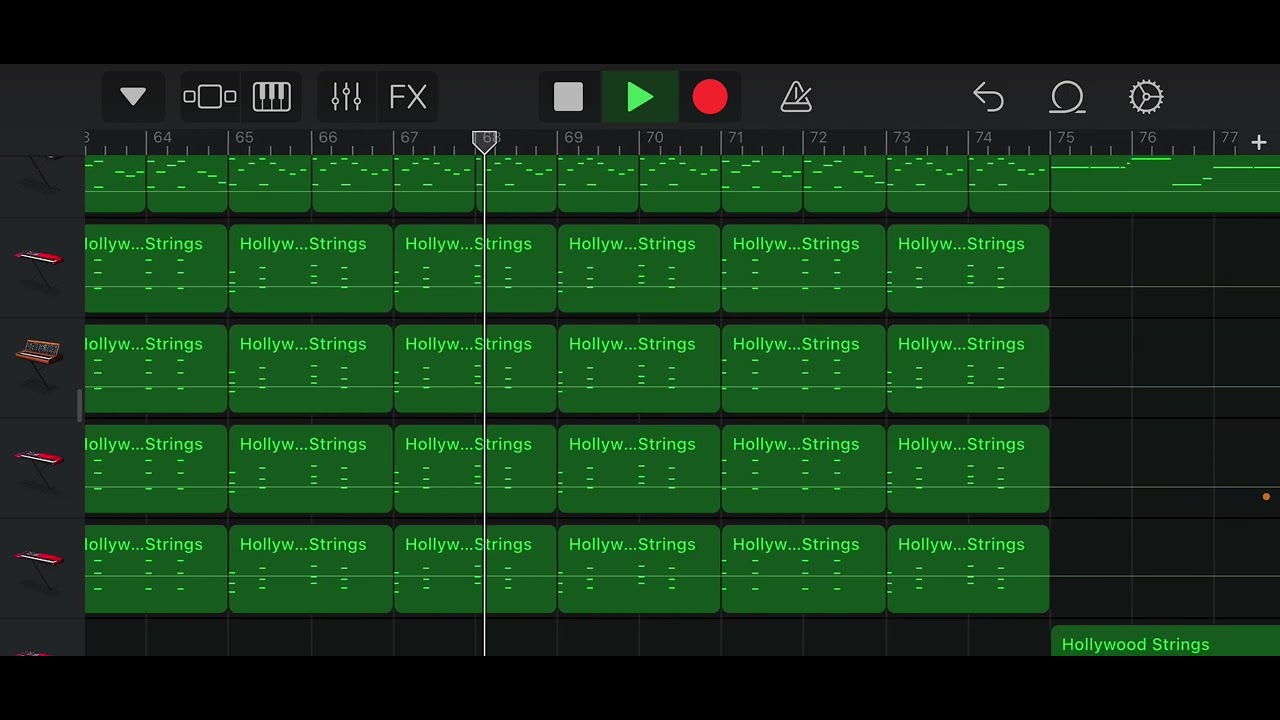Viewport: 1280px width, 720px height.
Task: Select the synth track's region starting at bar 65
Action: 311,368
